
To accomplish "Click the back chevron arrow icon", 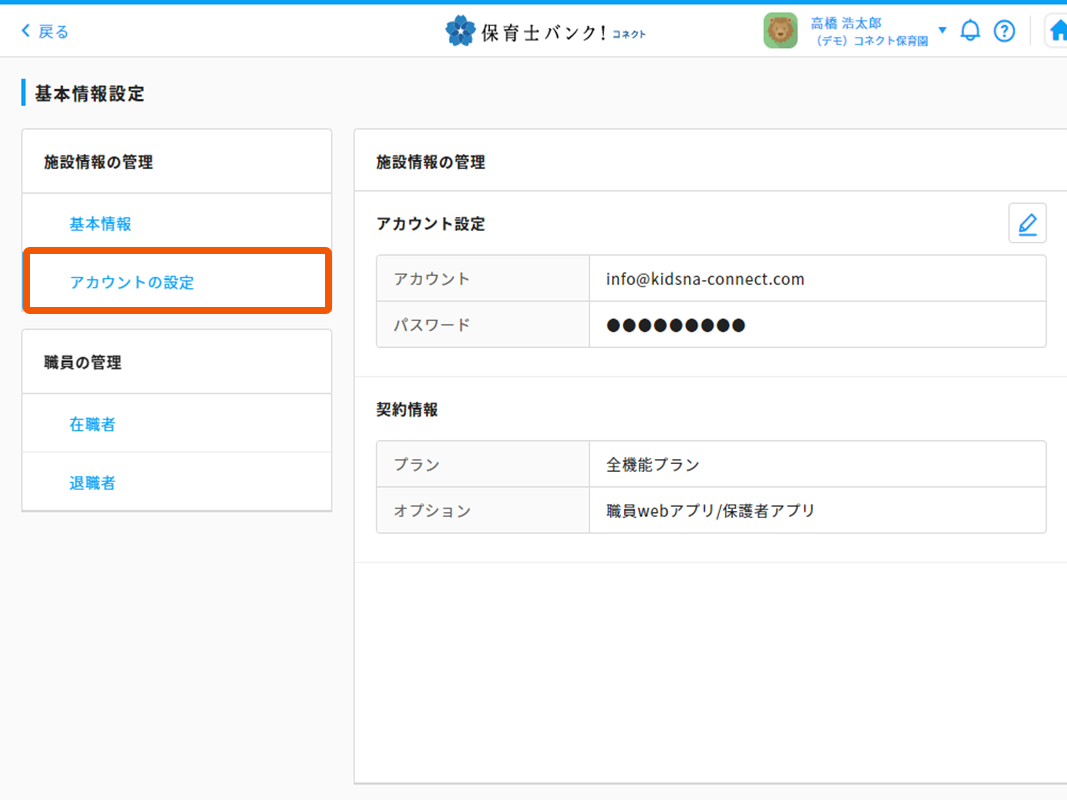I will [26, 31].
